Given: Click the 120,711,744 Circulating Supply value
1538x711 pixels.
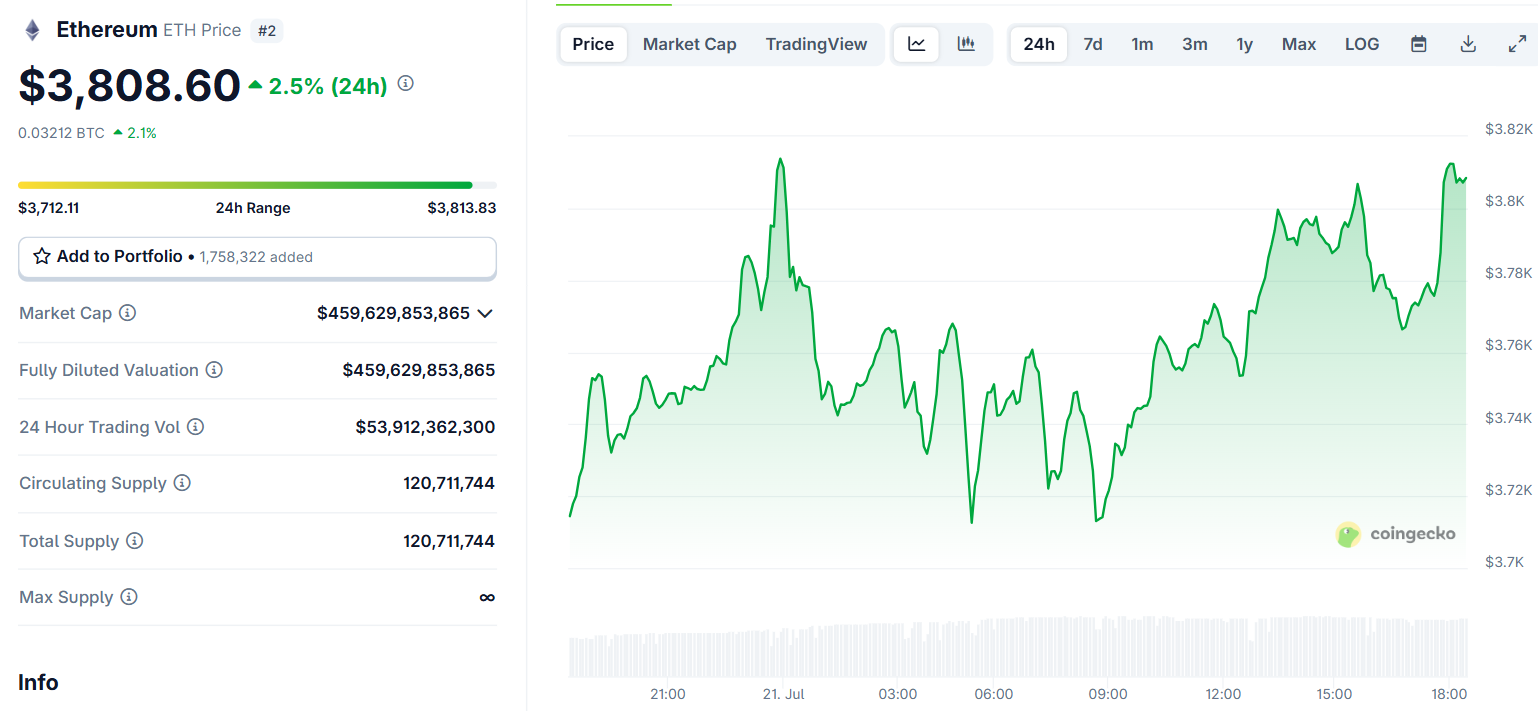Looking at the screenshot, I should click(x=449, y=483).
